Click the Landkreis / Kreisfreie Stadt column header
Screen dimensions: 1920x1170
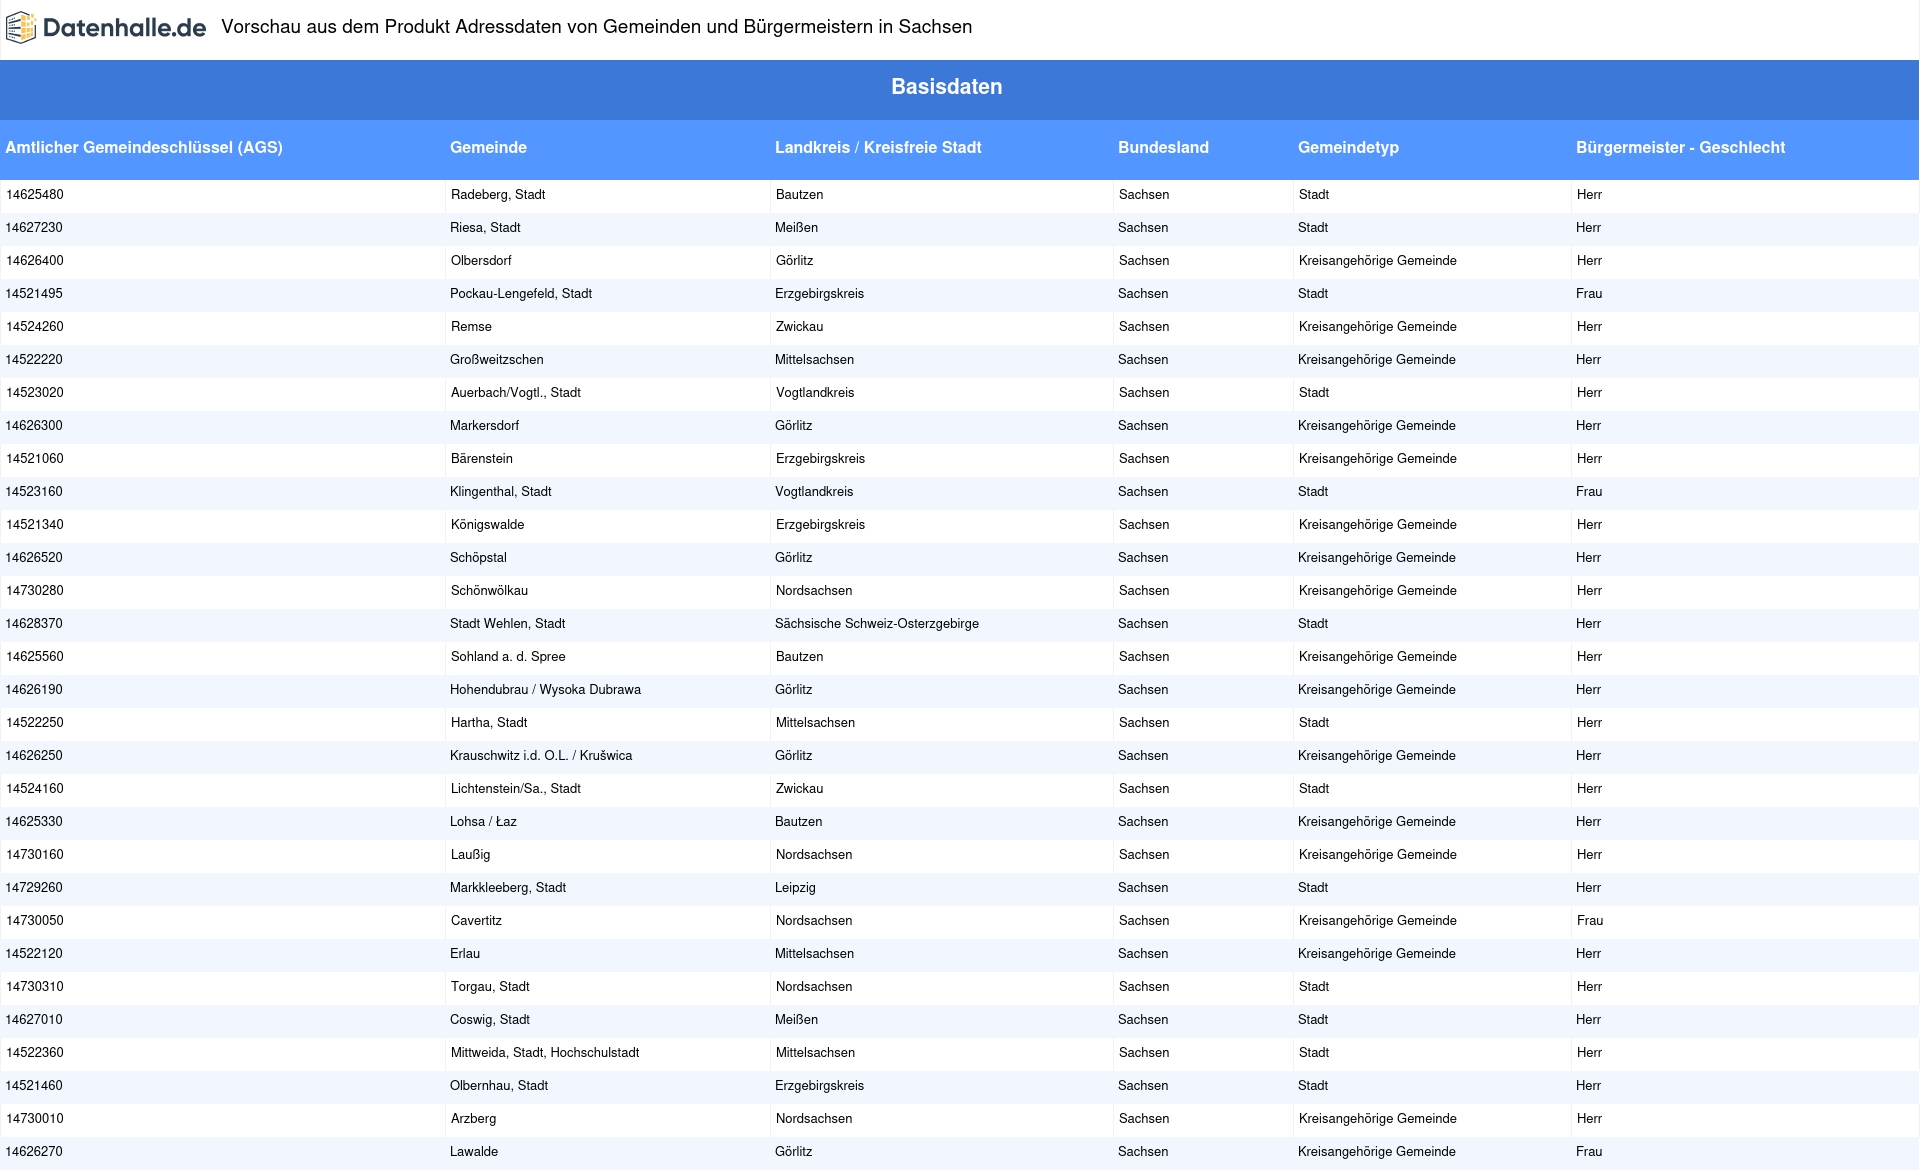coord(878,147)
